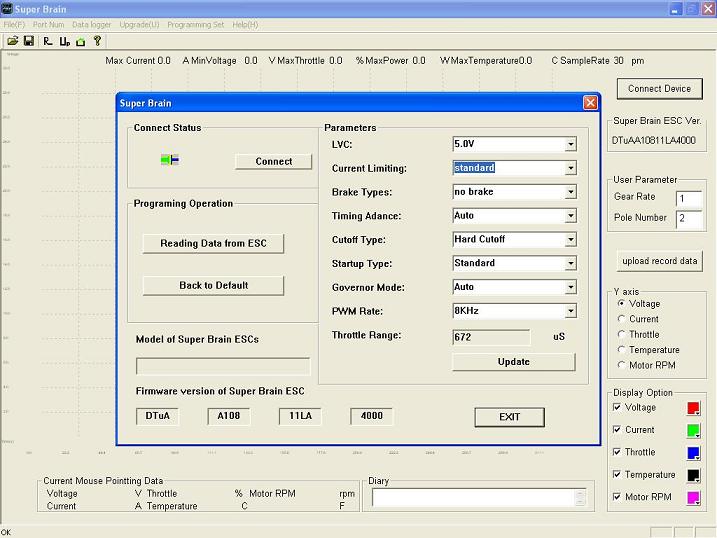The height and width of the screenshot is (538, 717).
Task: Click the SampleRate value 30
Action: [618, 60]
